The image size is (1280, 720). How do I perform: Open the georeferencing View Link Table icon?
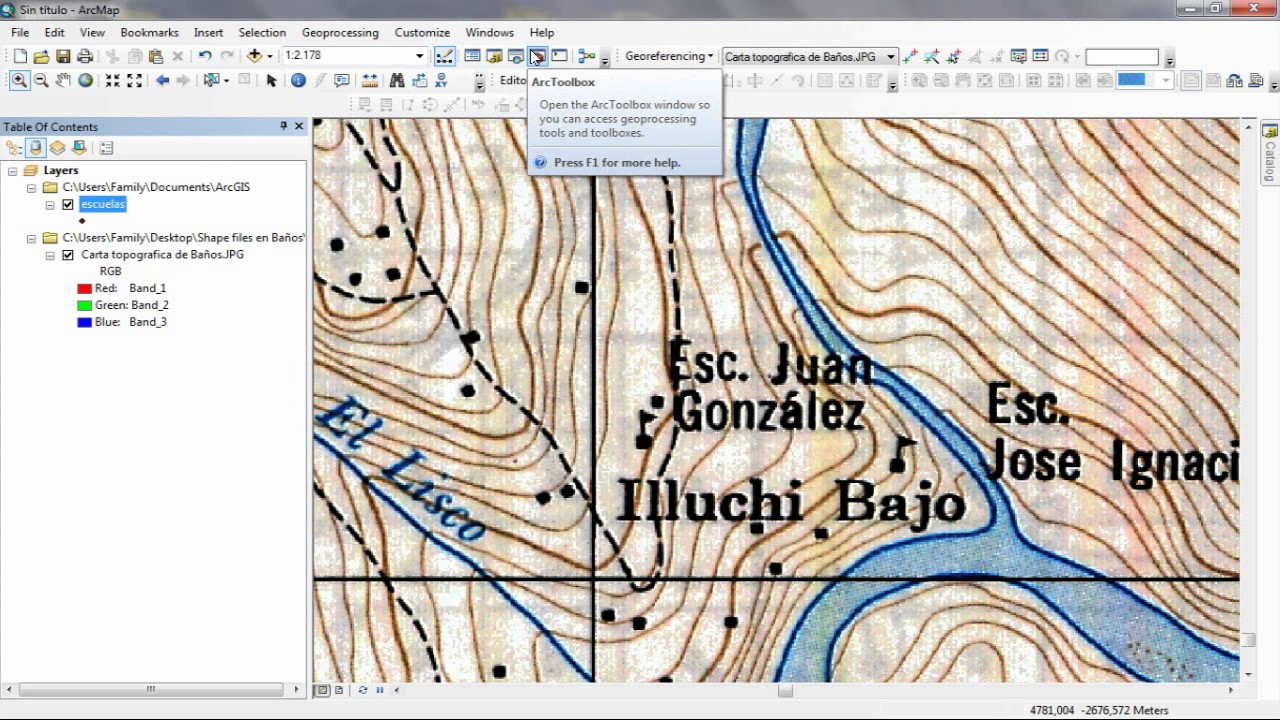(x=1040, y=56)
